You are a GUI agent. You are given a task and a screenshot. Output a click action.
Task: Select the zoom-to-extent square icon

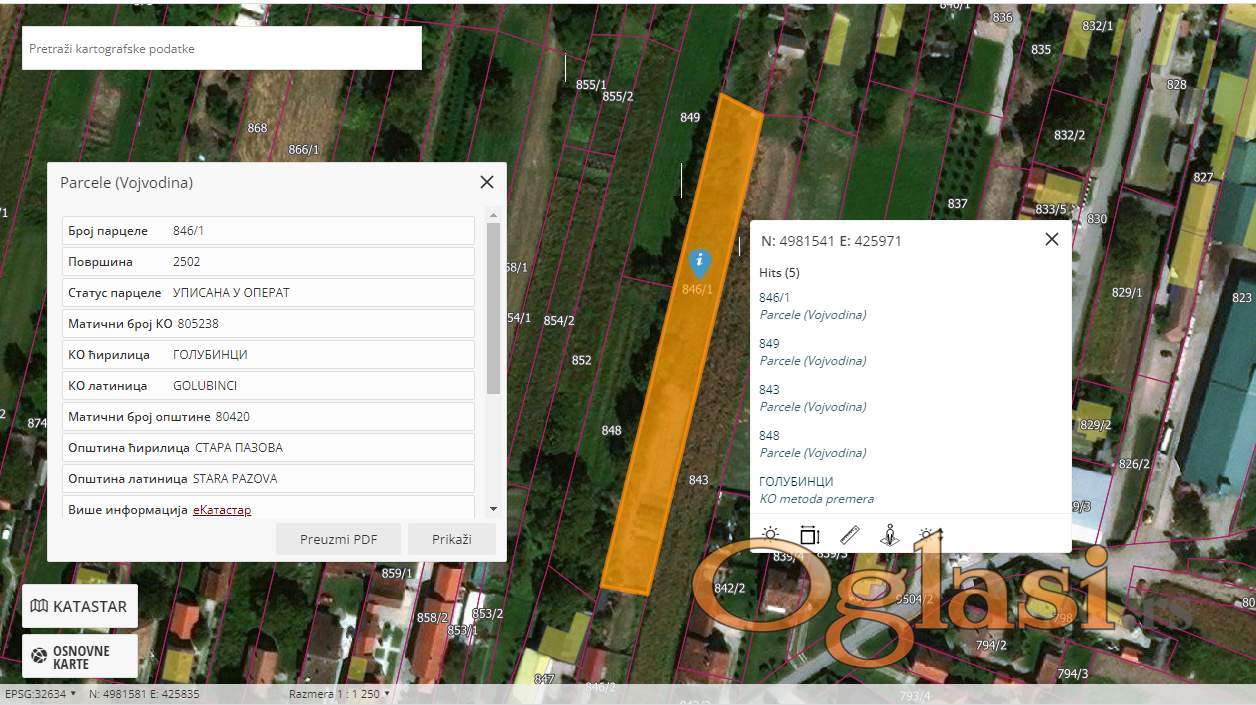tap(809, 534)
